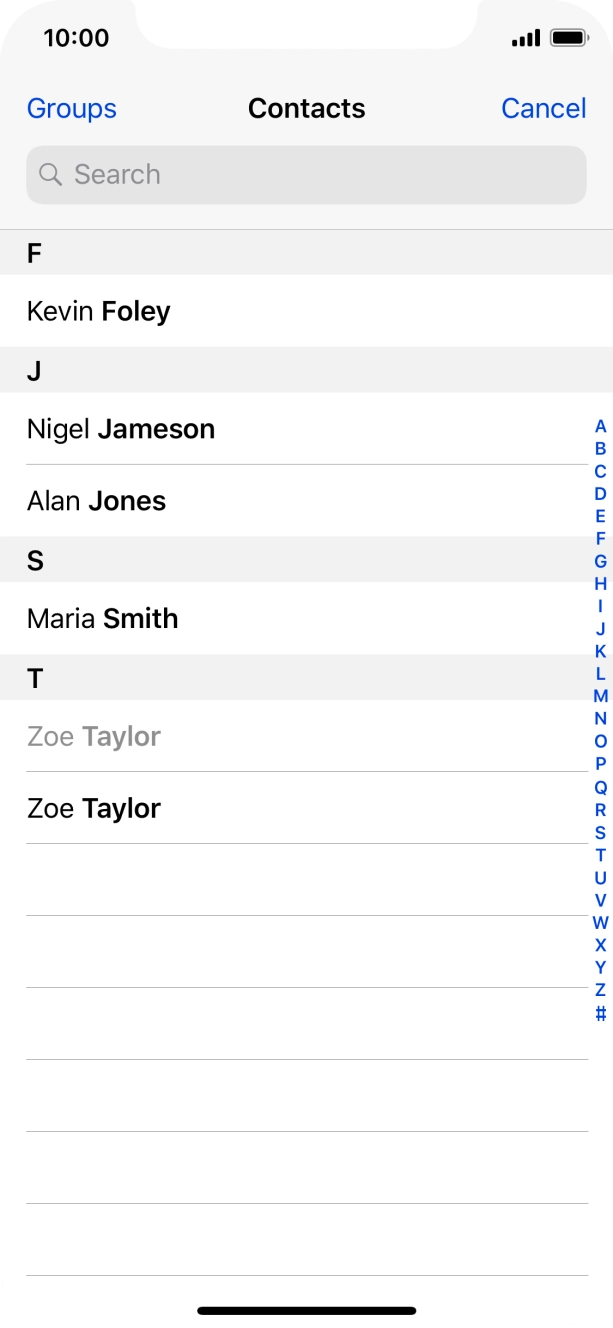Jump to # section in index

point(600,1013)
